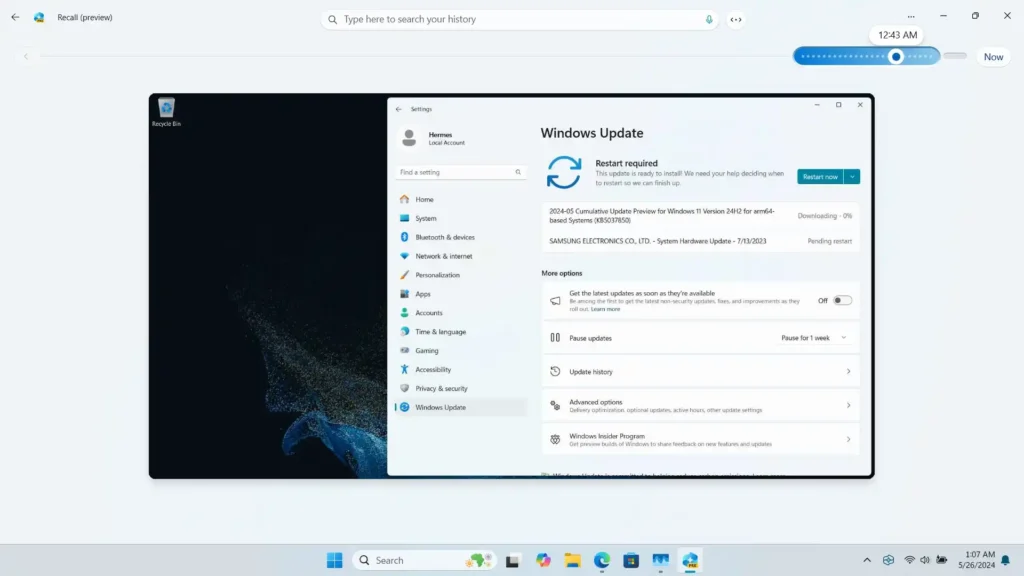Click the volume speaker tray icon
The height and width of the screenshot is (576, 1024).
coord(925,560)
